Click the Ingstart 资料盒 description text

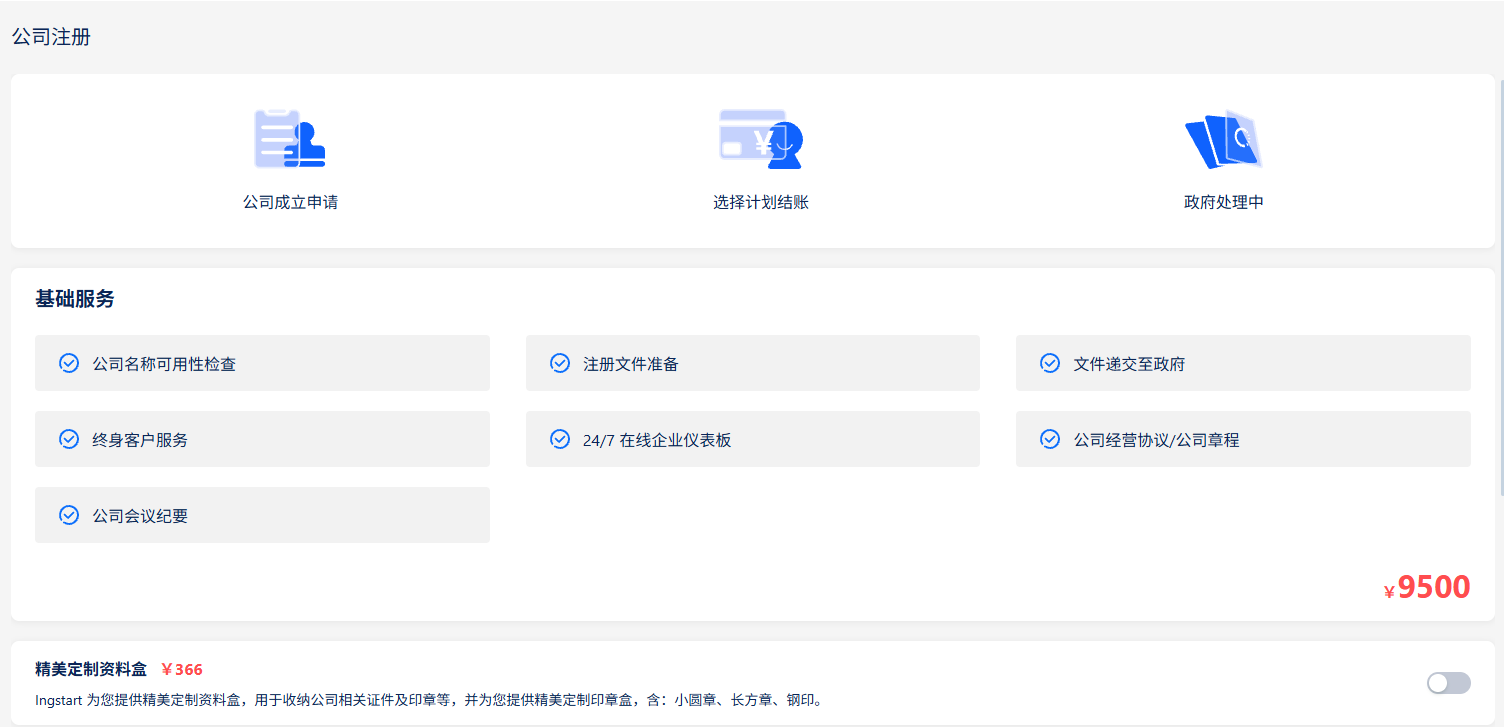pyautogui.click(x=429, y=700)
